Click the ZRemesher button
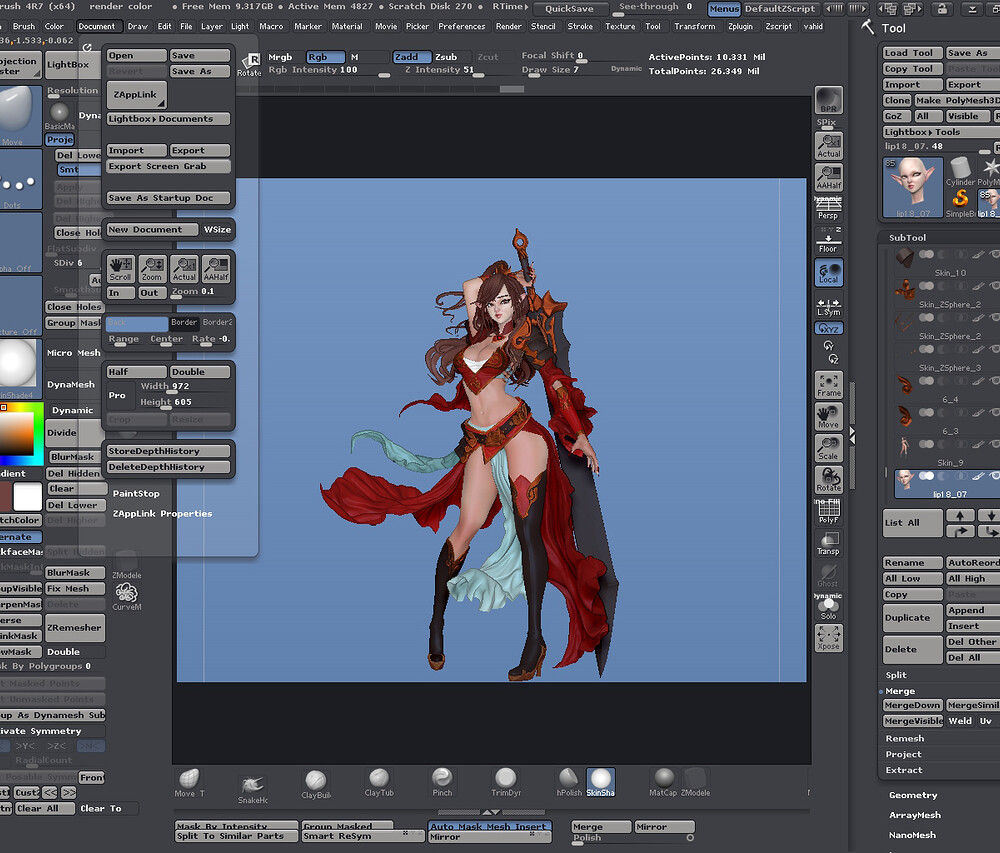The height and width of the screenshot is (853, 1000). (x=74, y=627)
